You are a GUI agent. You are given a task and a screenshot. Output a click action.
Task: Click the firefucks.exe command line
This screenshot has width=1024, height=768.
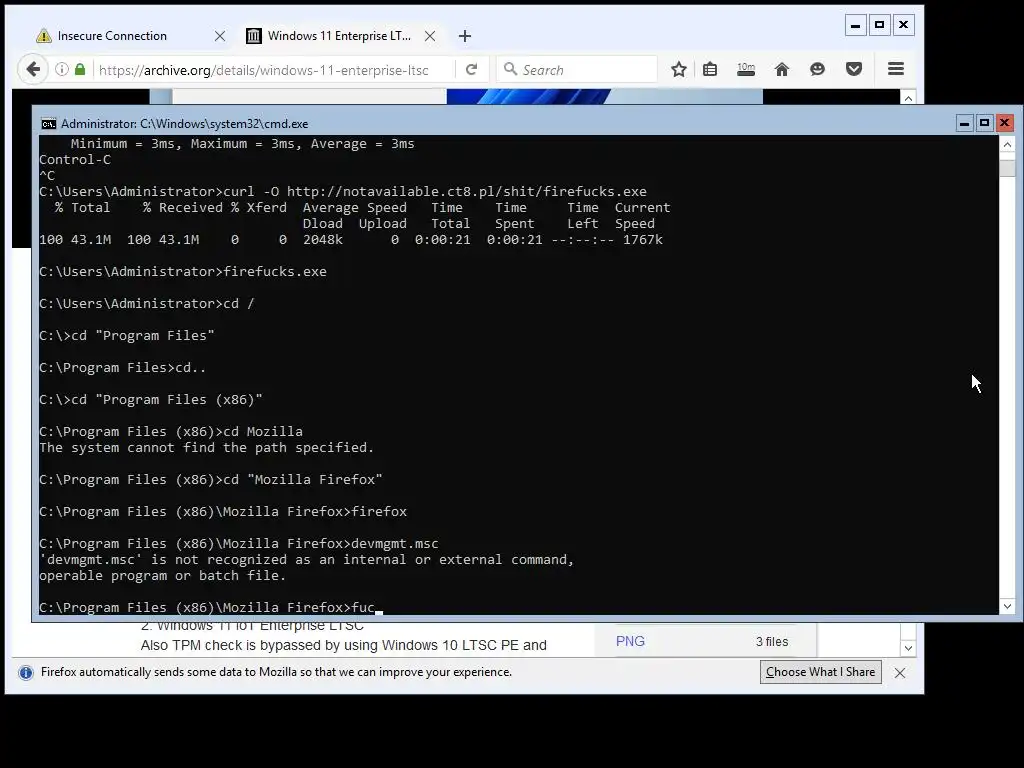click(183, 272)
